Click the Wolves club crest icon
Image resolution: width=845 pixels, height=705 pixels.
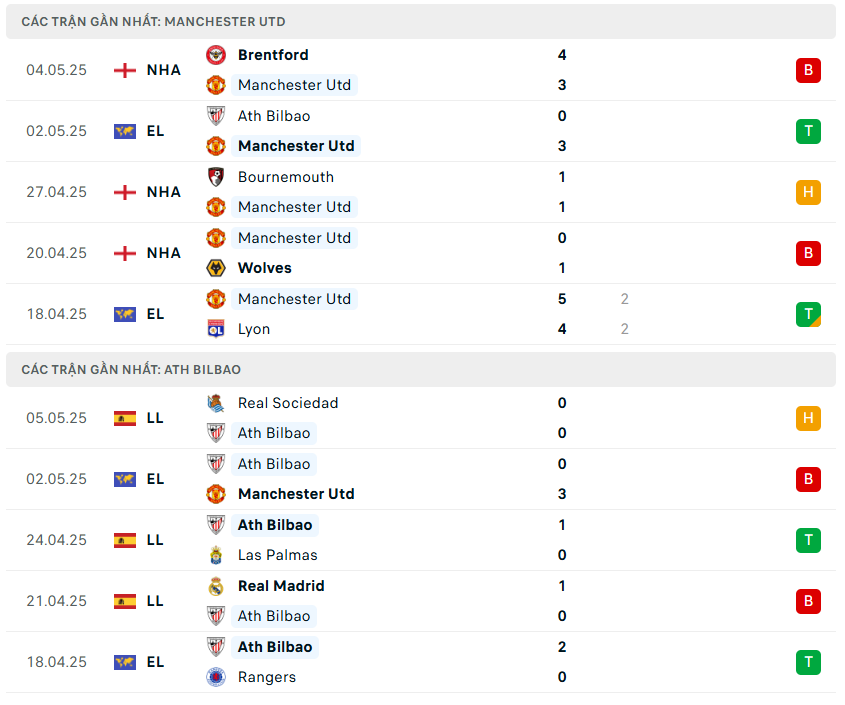tap(216, 268)
